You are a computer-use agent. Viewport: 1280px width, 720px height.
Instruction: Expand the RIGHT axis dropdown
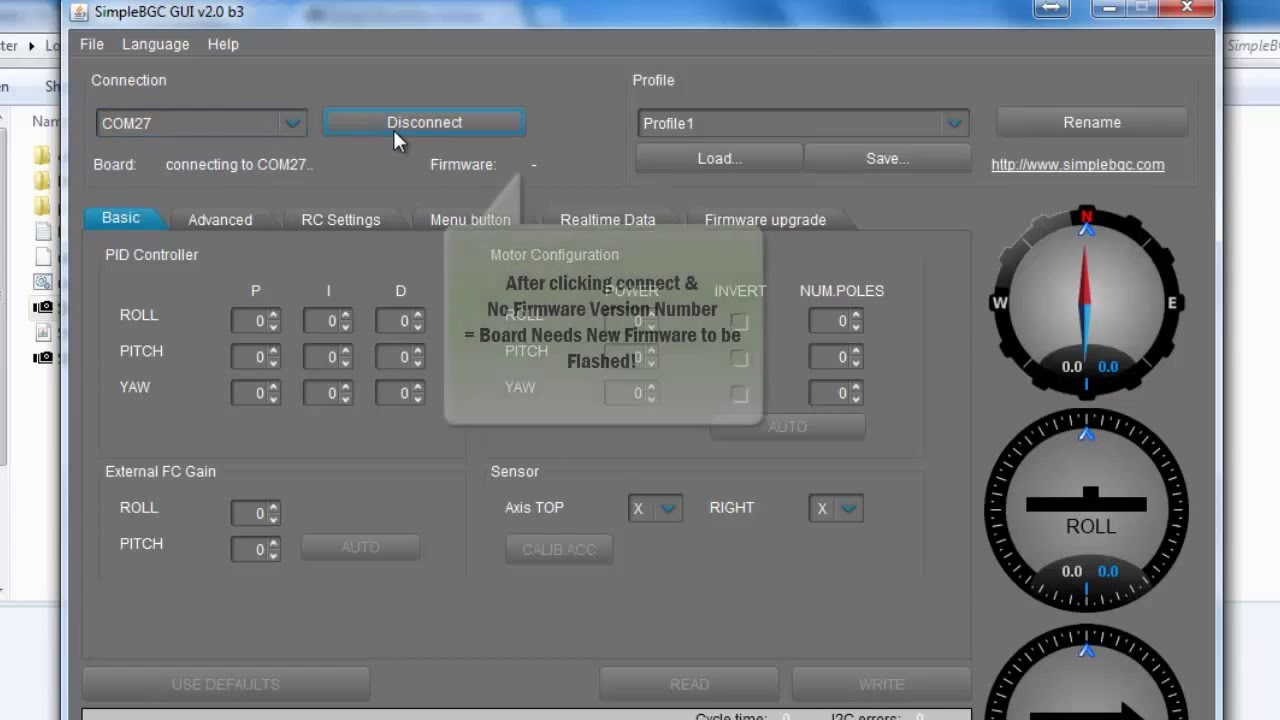click(835, 508)
